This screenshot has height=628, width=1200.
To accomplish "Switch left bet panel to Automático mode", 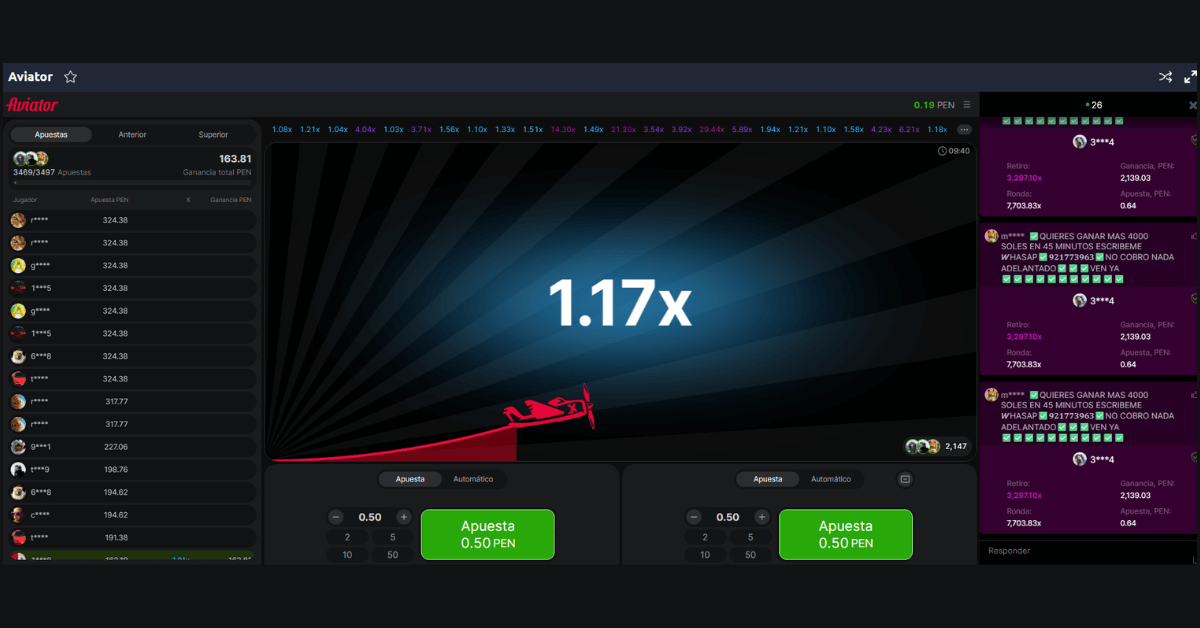I will (x=473, y=479).
